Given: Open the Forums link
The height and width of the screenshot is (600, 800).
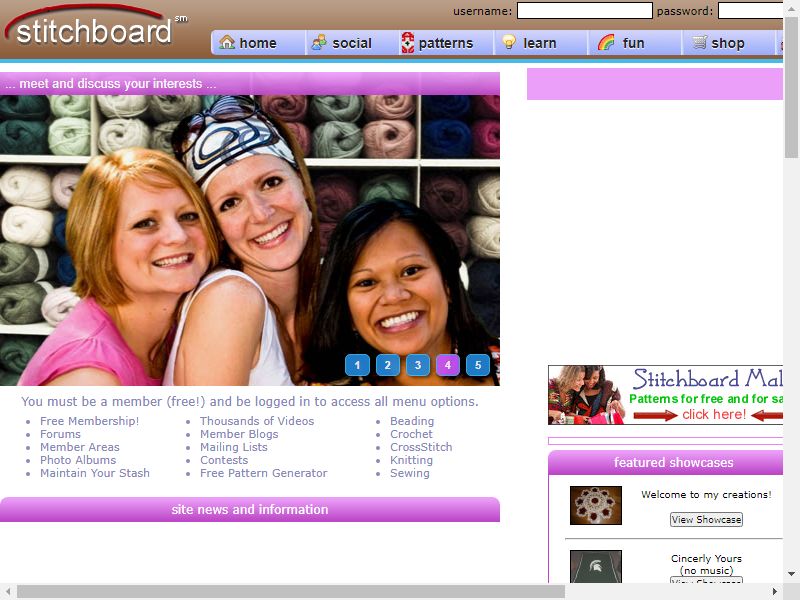Looking at the screenshot, I should (x=60, y=434).
